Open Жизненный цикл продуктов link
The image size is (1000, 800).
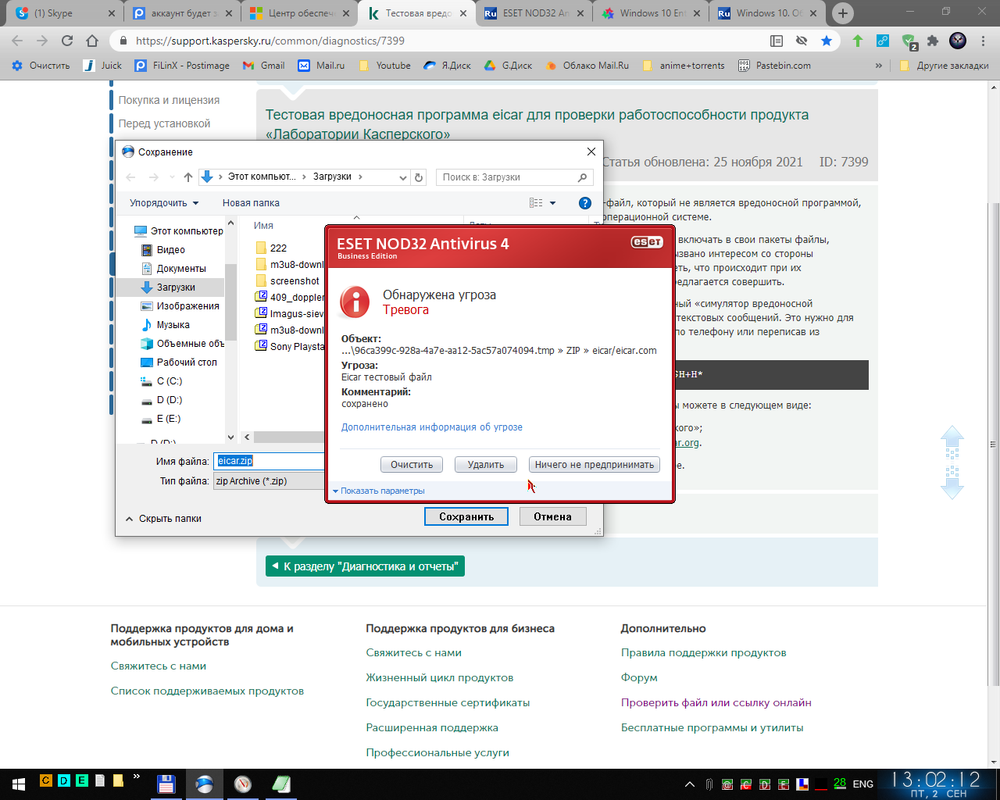pos(439,678)
